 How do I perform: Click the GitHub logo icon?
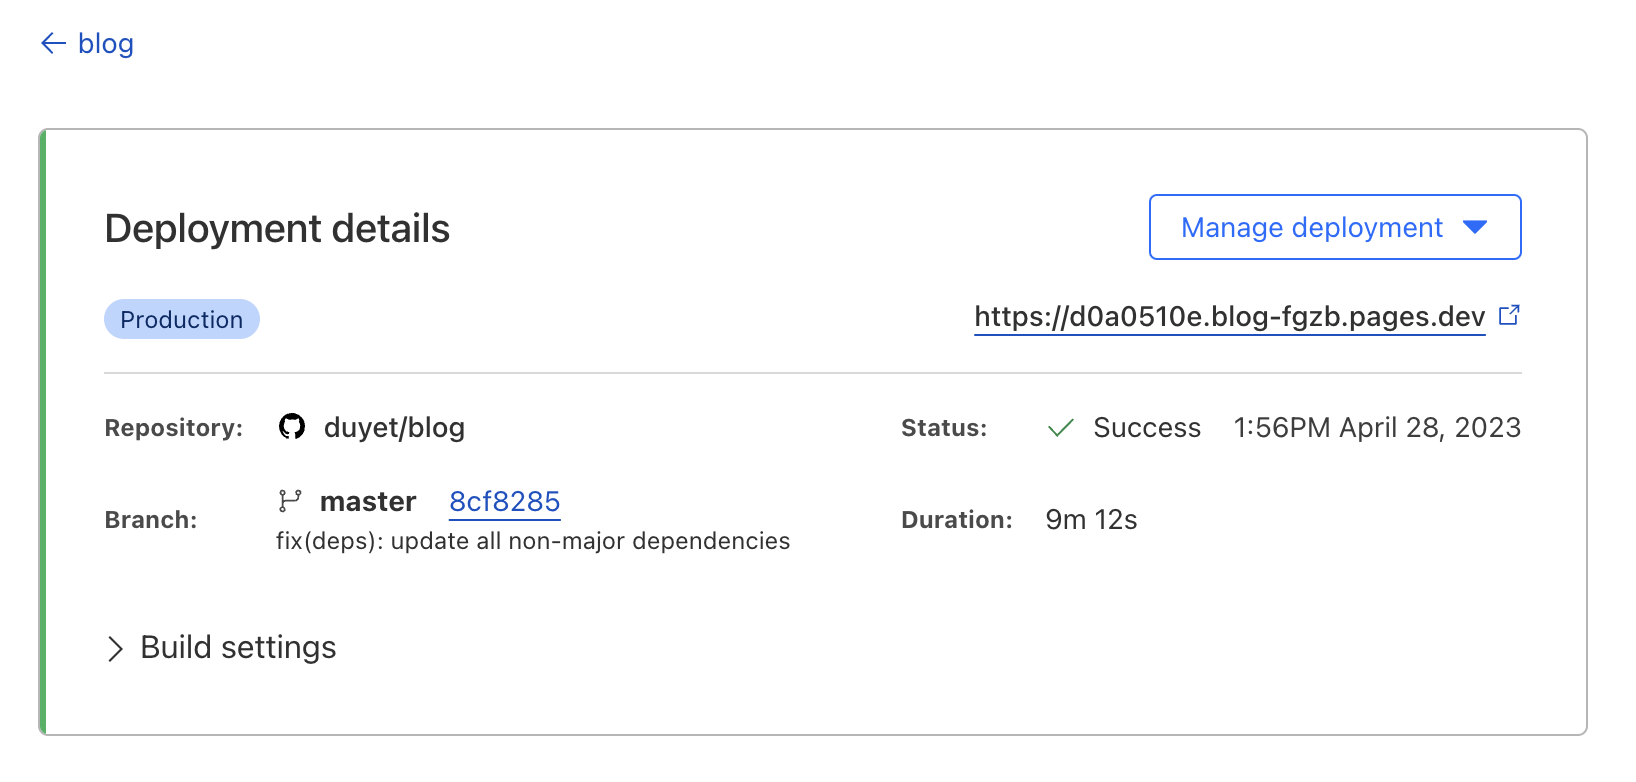pyautogui.click(x=292, y=428)
